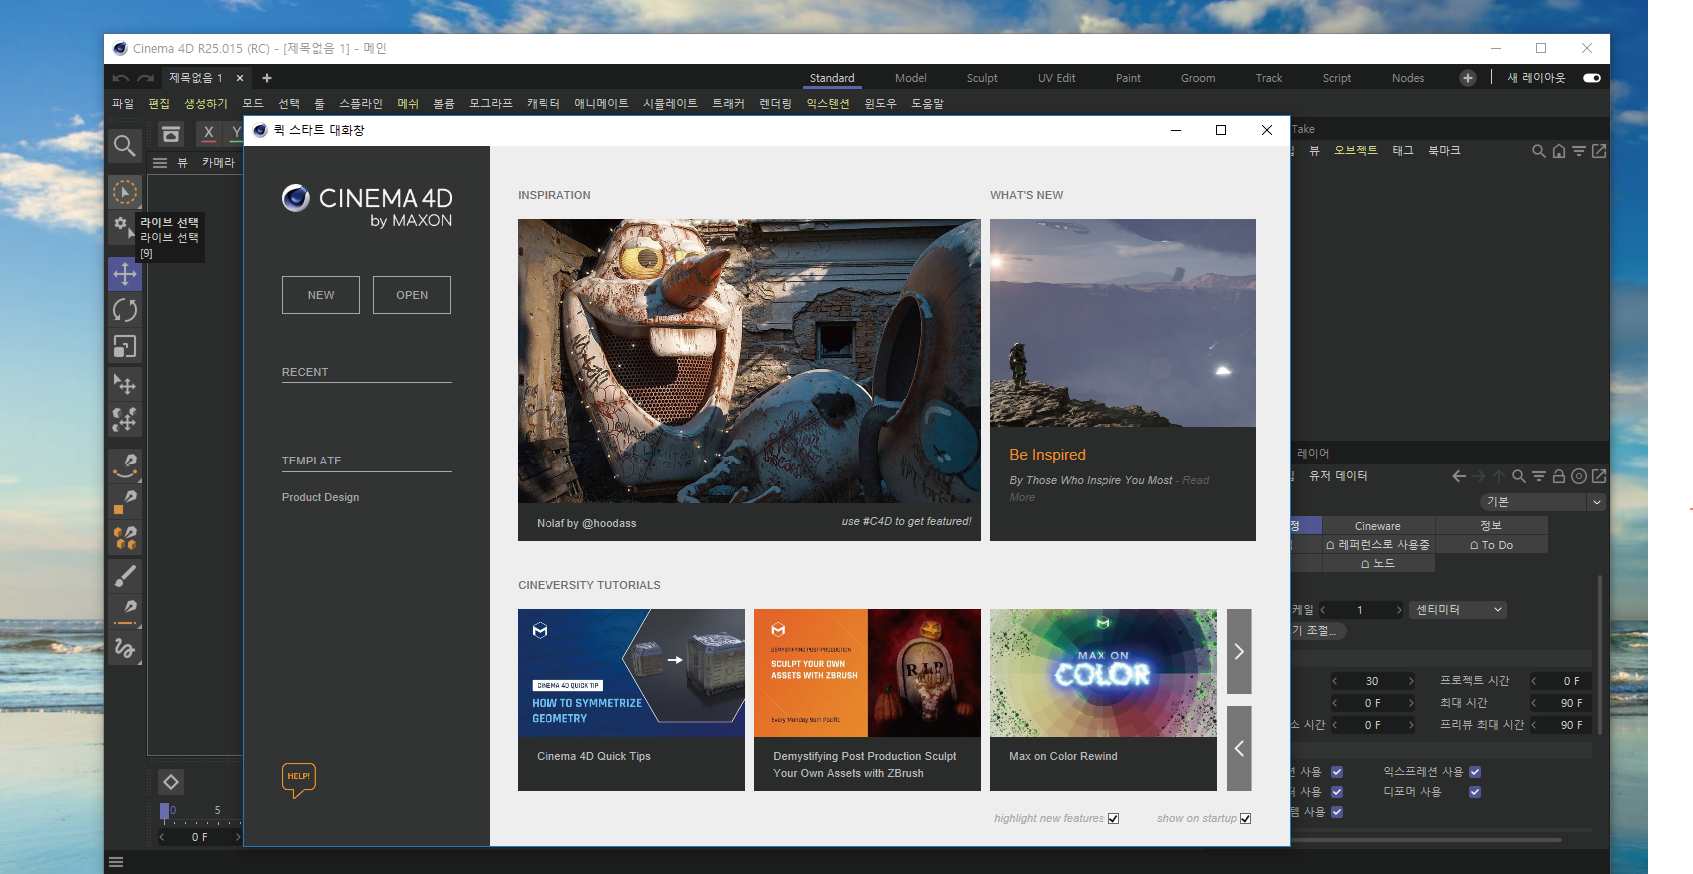Screen dimensions: 1693x874
Task: Toggle the 디포머 사용 checkbox
Action: tap(1475, 792)
